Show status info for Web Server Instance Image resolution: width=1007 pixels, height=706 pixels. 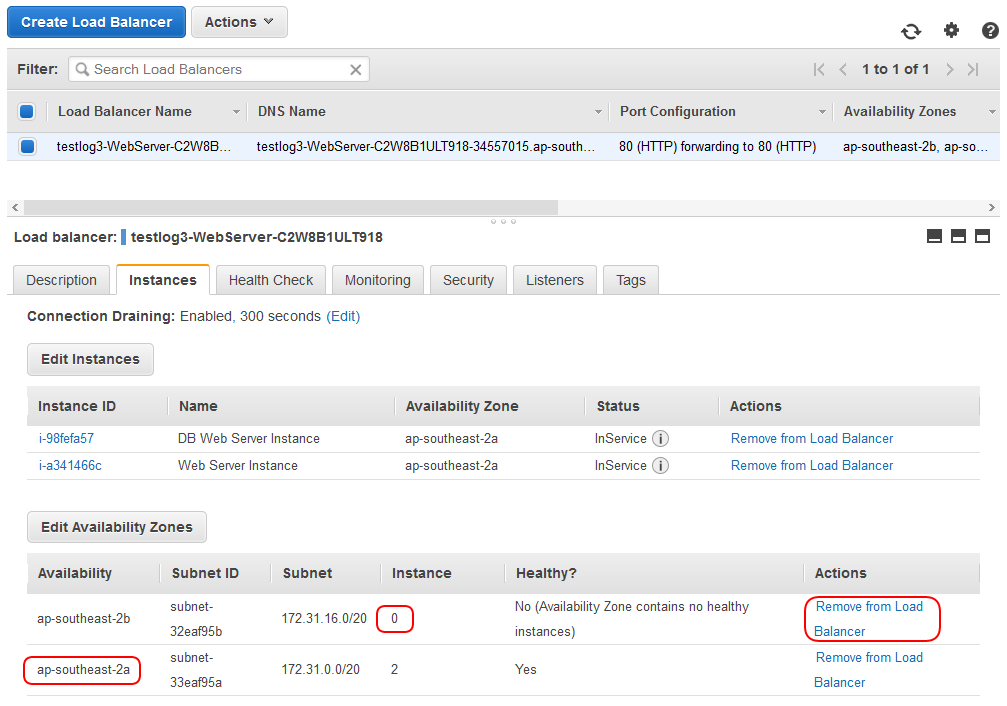[x=660, y=466]
